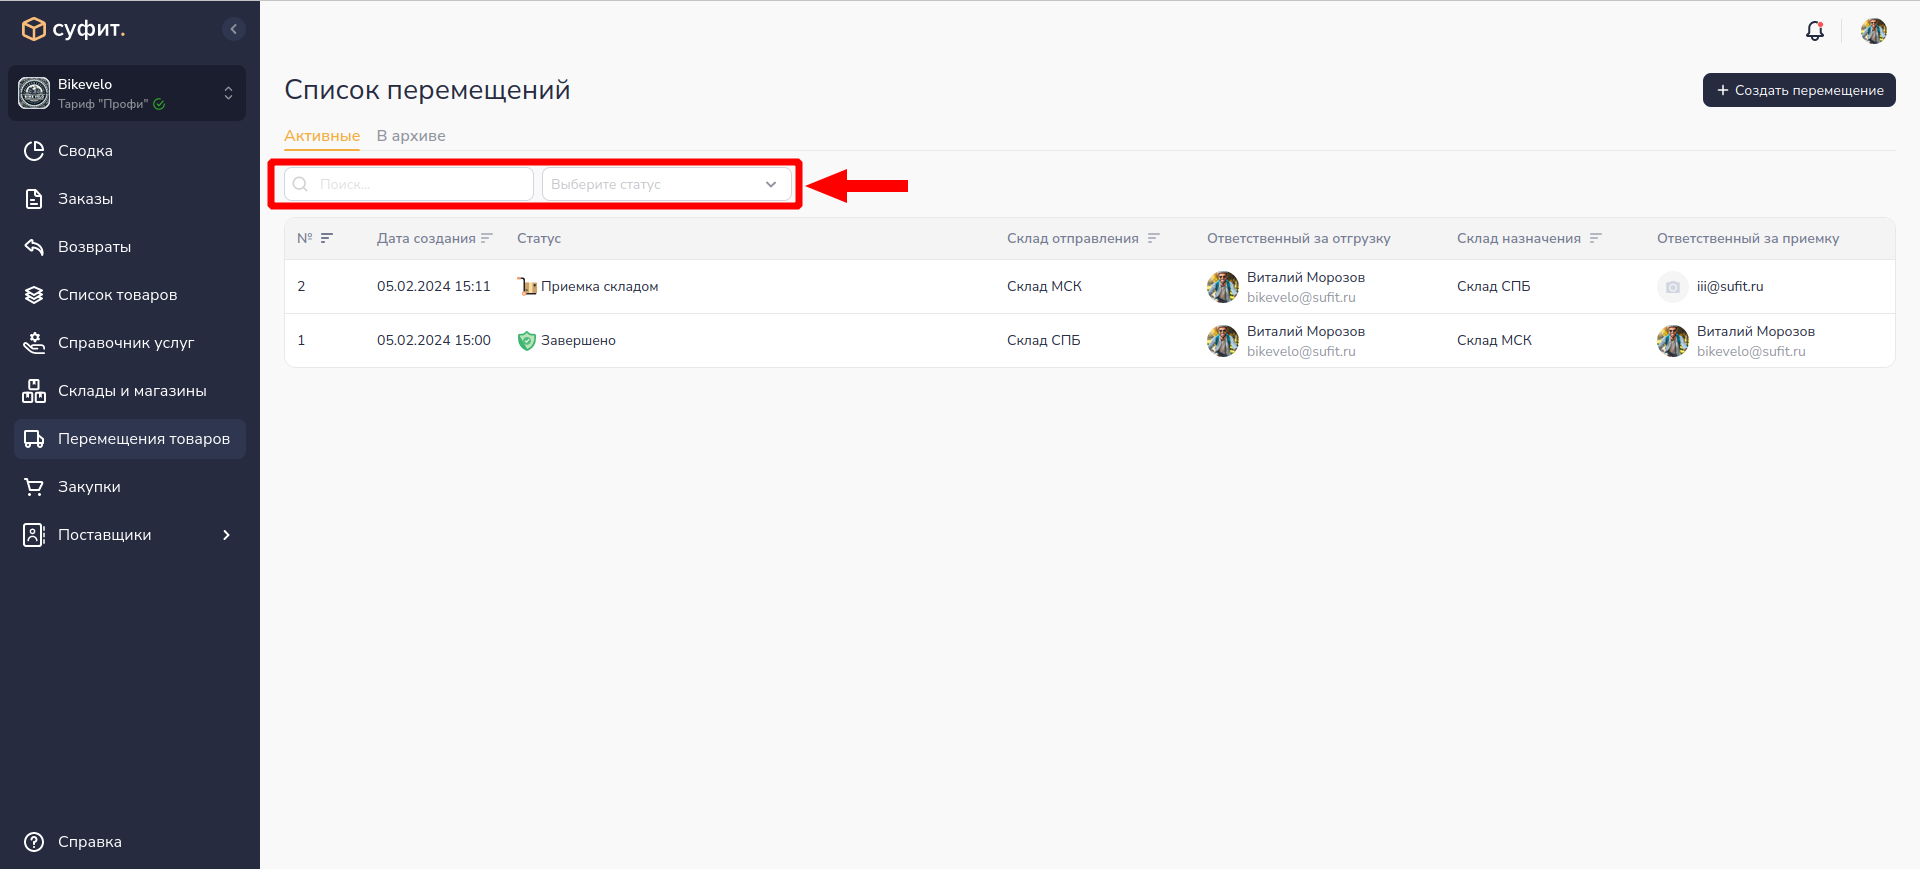Click Ответственный за отгрузку header
The image size is (1920, 869).
click(1299, 238)
